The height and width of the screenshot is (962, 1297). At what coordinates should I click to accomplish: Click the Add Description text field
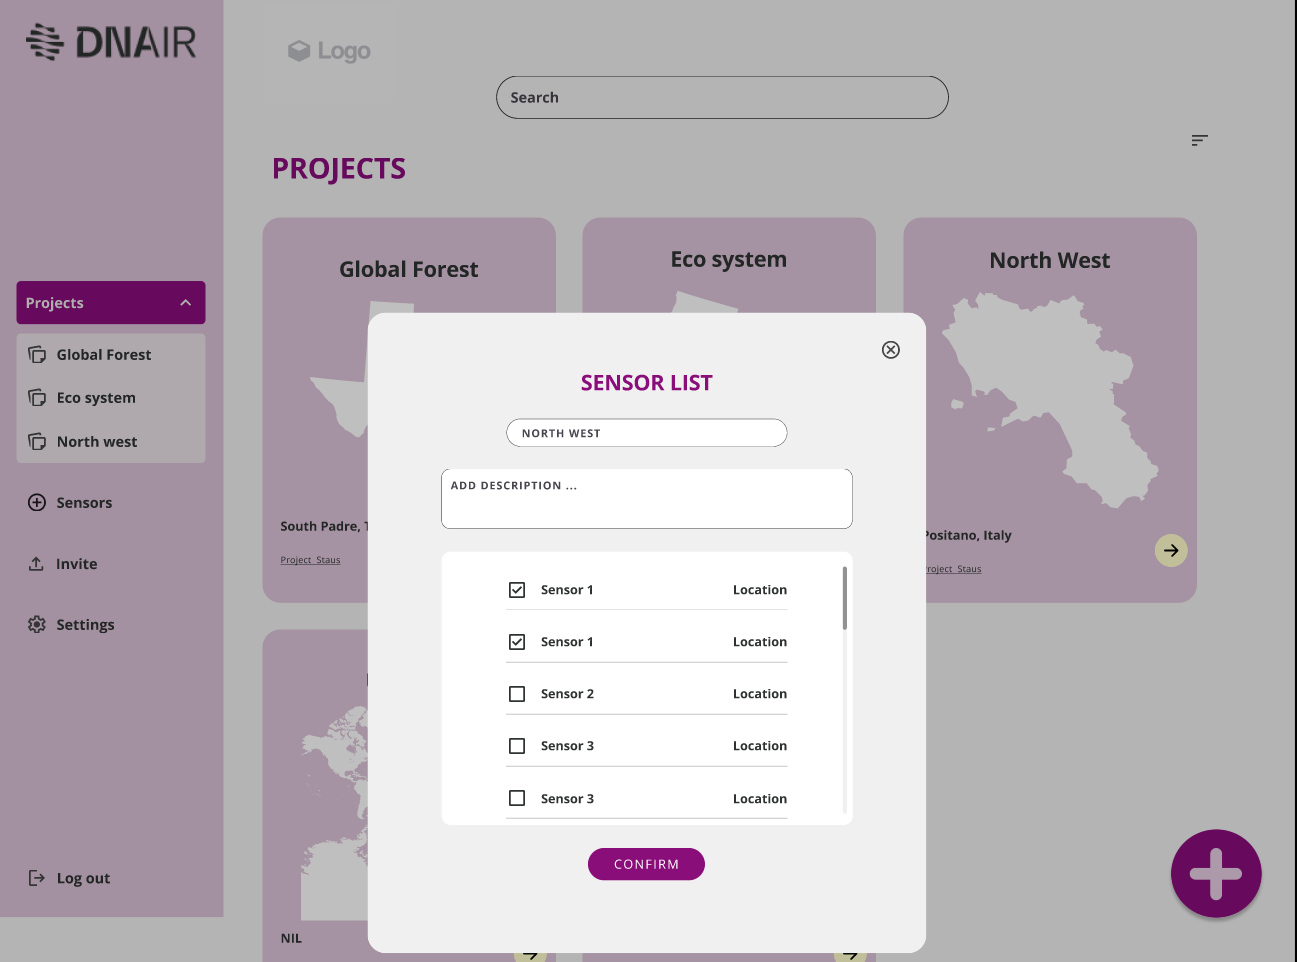click(646, 499)
